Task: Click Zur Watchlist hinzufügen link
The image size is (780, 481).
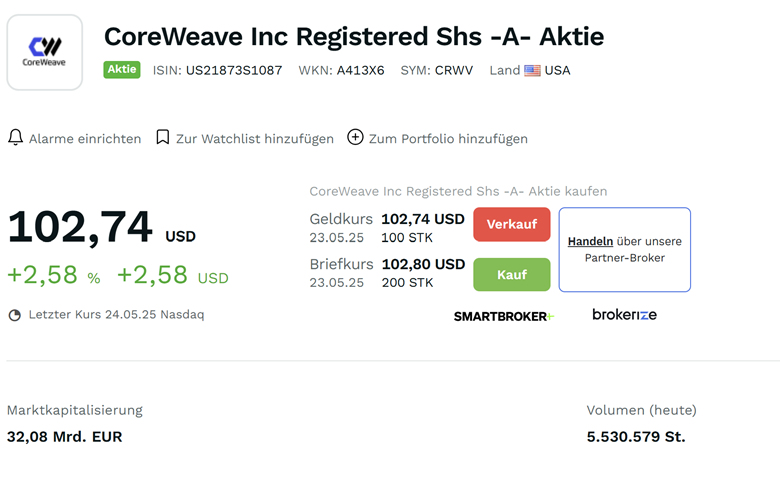Action: point(255,139)
